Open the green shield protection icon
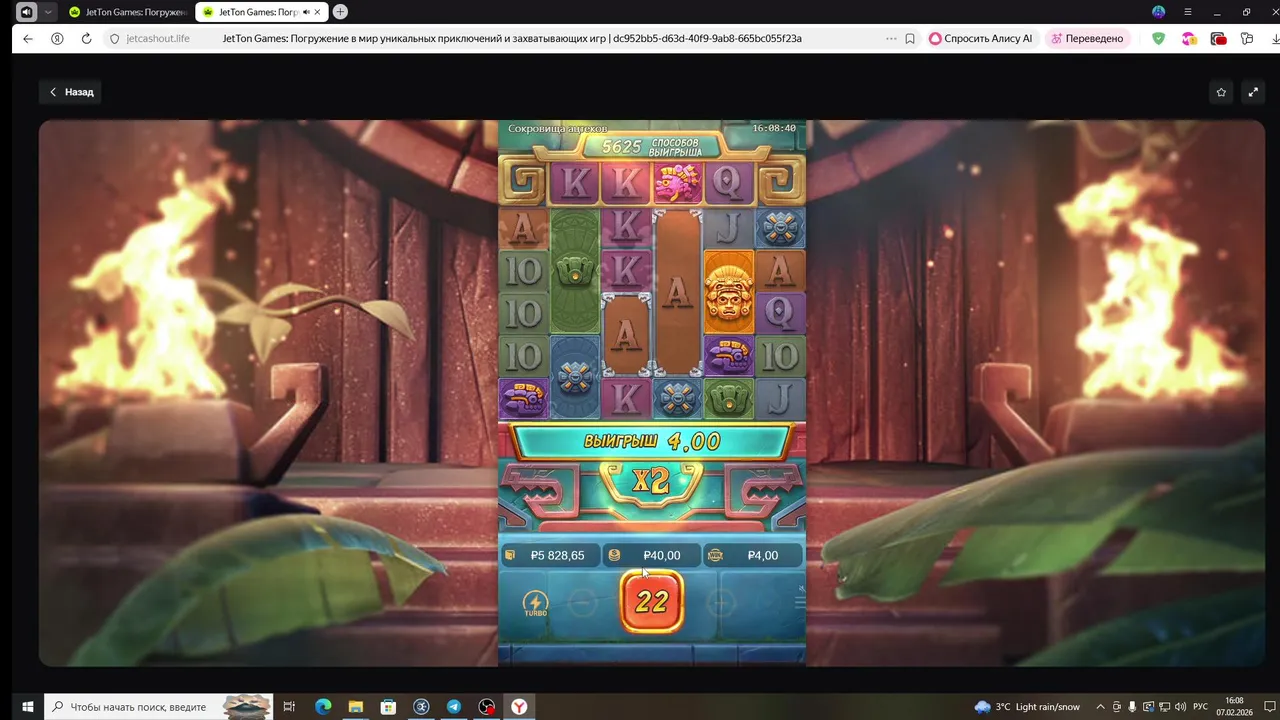This screenshot has width=1280, height=720. tap(1158, 39)
